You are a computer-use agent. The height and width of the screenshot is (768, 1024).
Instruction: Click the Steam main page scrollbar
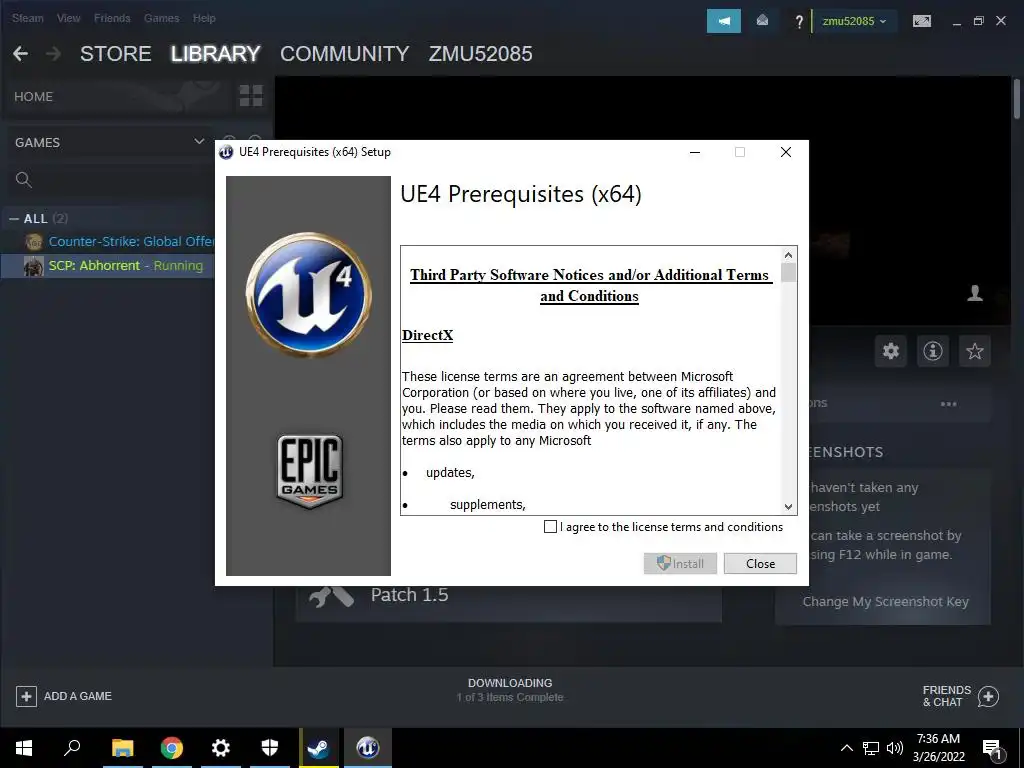(1017, 99)
